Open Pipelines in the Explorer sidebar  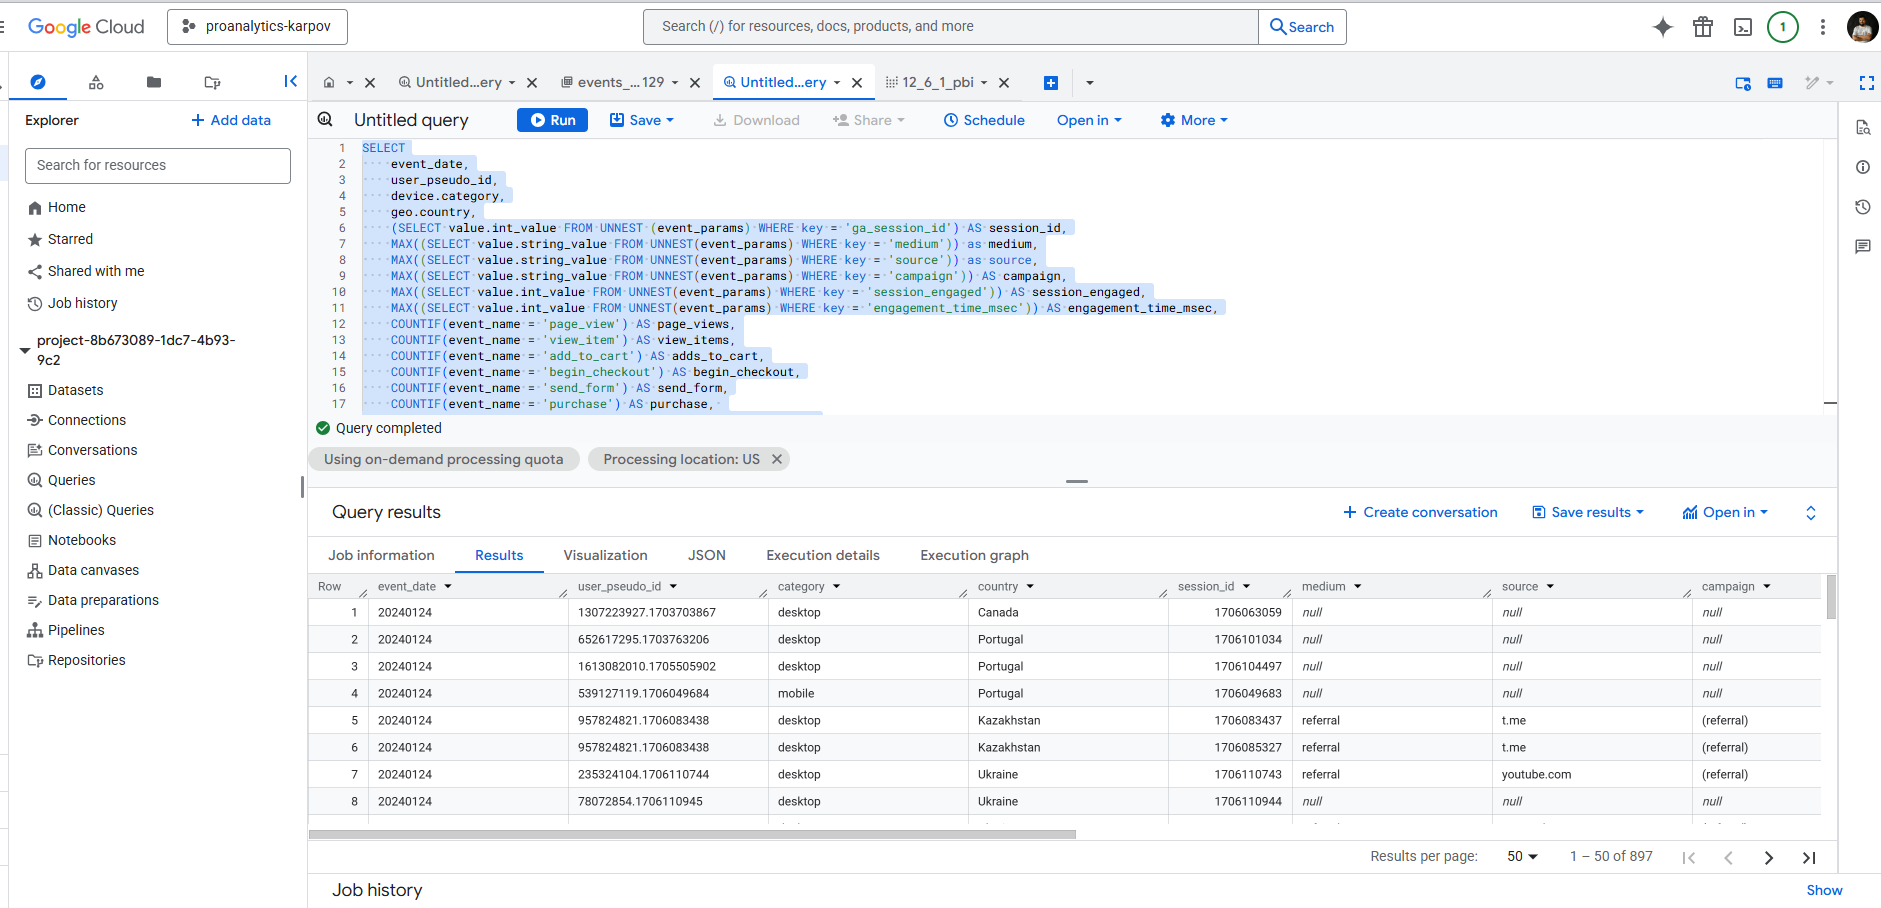(x=76, y=630)
